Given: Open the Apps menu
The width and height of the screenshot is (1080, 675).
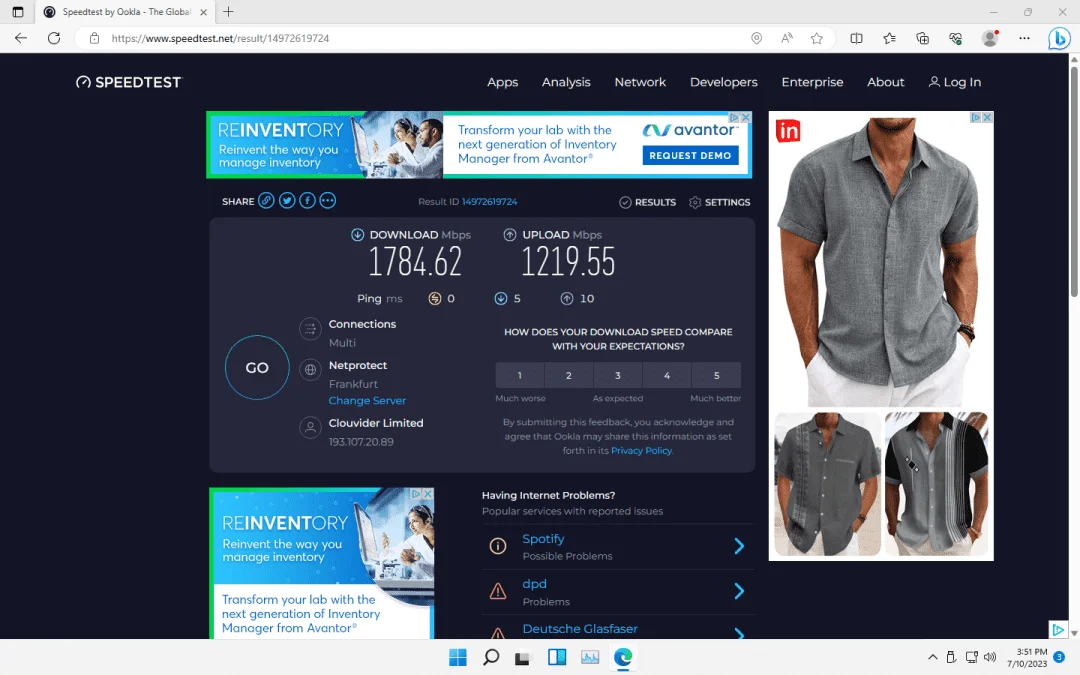Looking at the screenshot, I should point(502,82).
